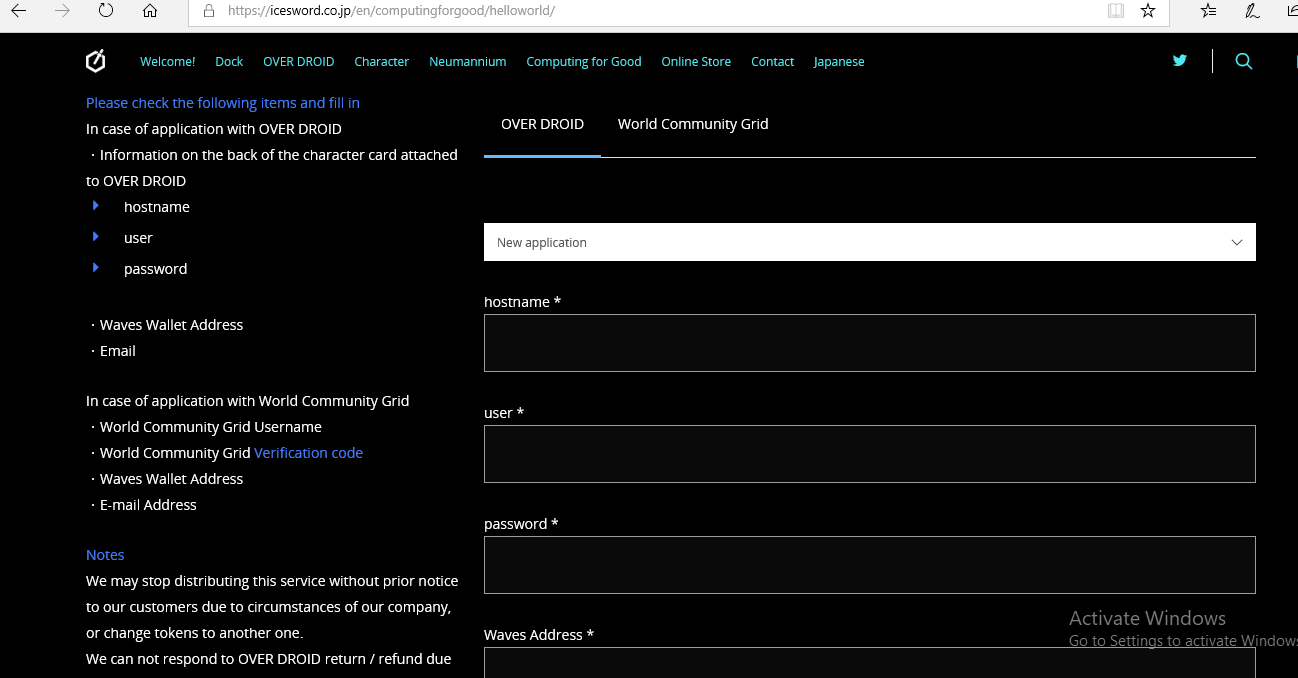Open the favorites hub icon
The image size is (1298, 678).
coord(1208,11)
